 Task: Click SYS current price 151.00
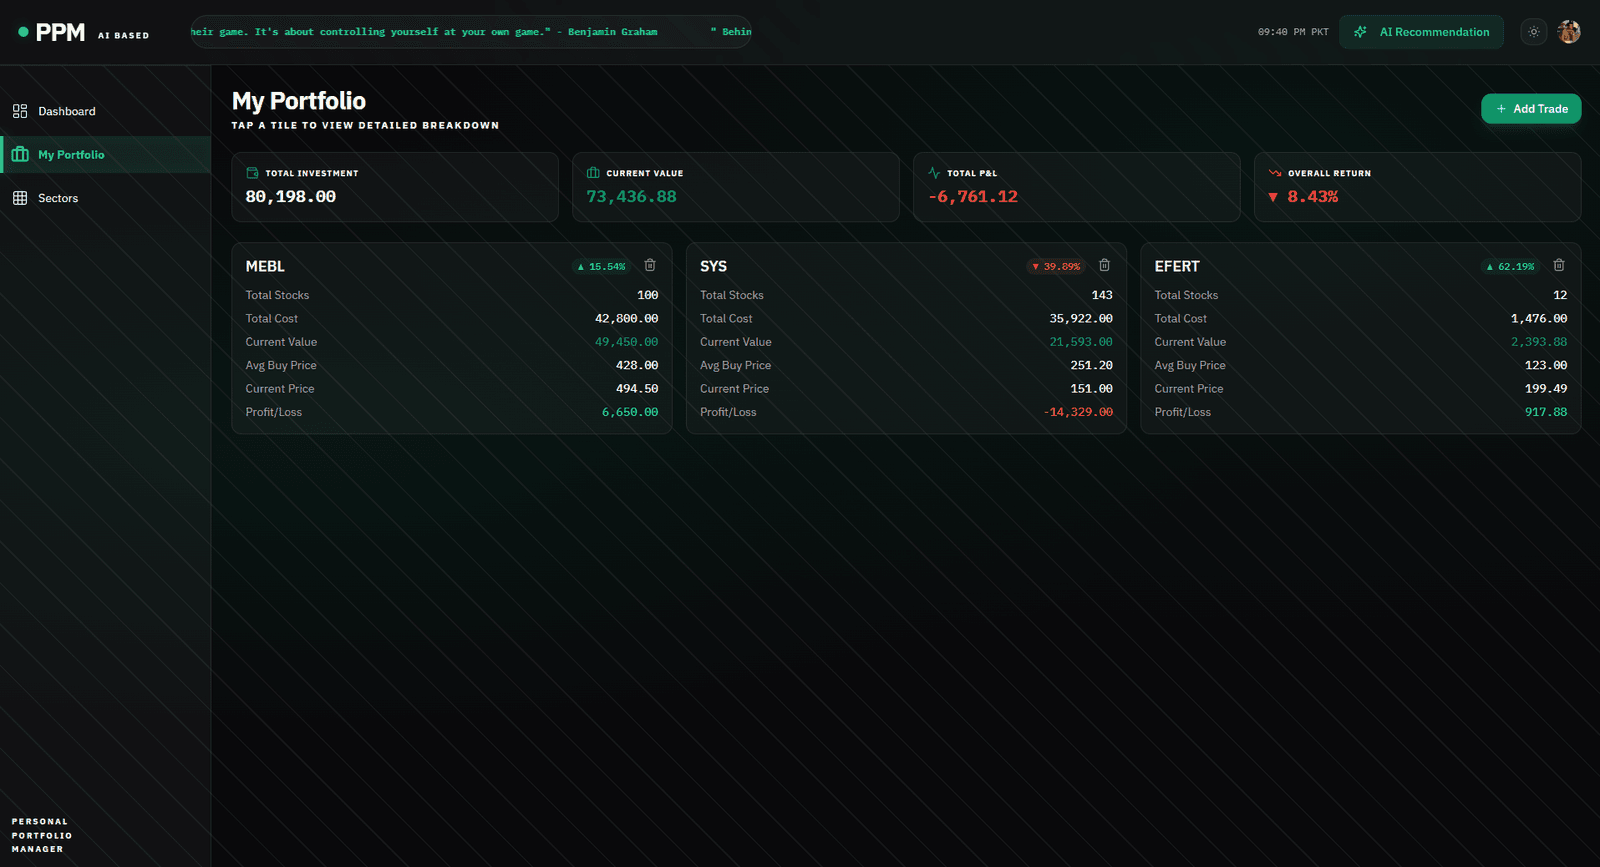click(x=1091, y=389)
